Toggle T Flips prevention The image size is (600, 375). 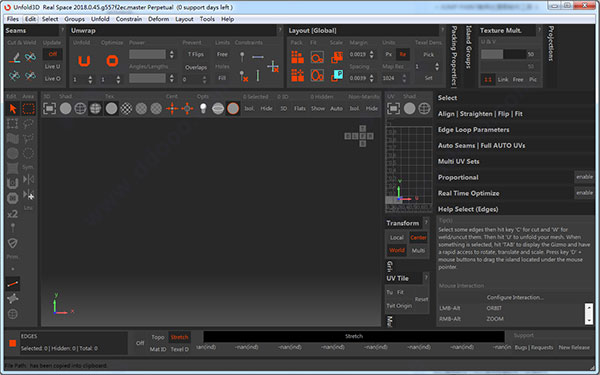pos(196,54)
